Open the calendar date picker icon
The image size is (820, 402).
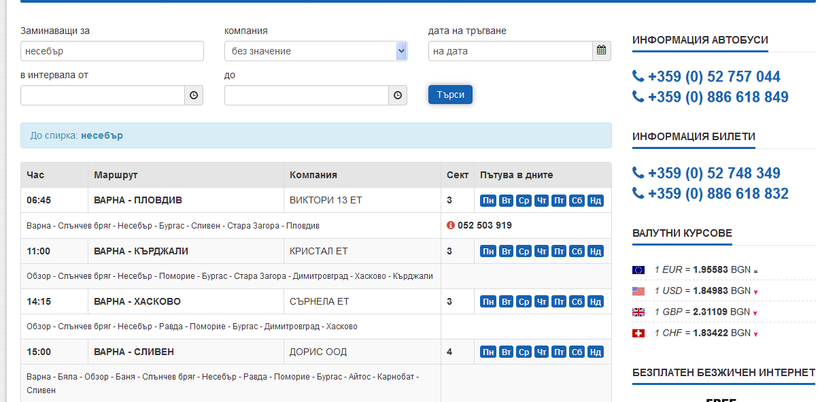coord(601,51)
